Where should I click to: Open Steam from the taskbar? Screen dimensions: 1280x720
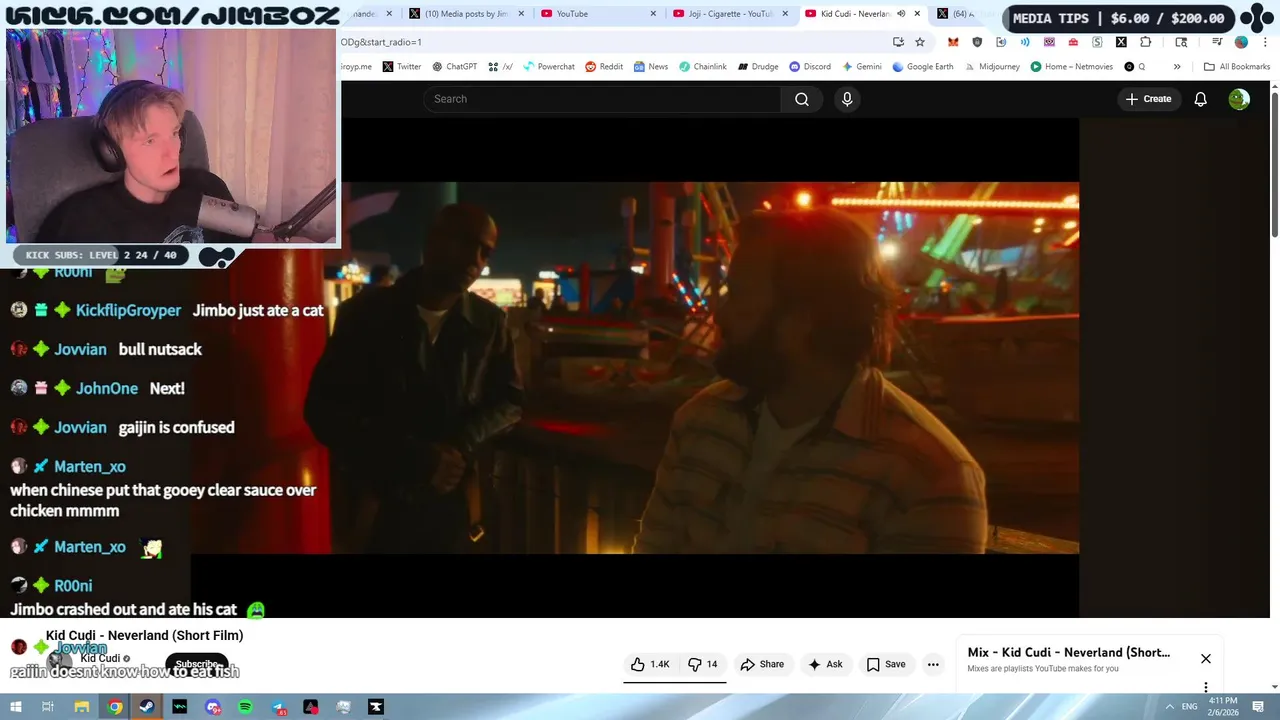point(147,707)
